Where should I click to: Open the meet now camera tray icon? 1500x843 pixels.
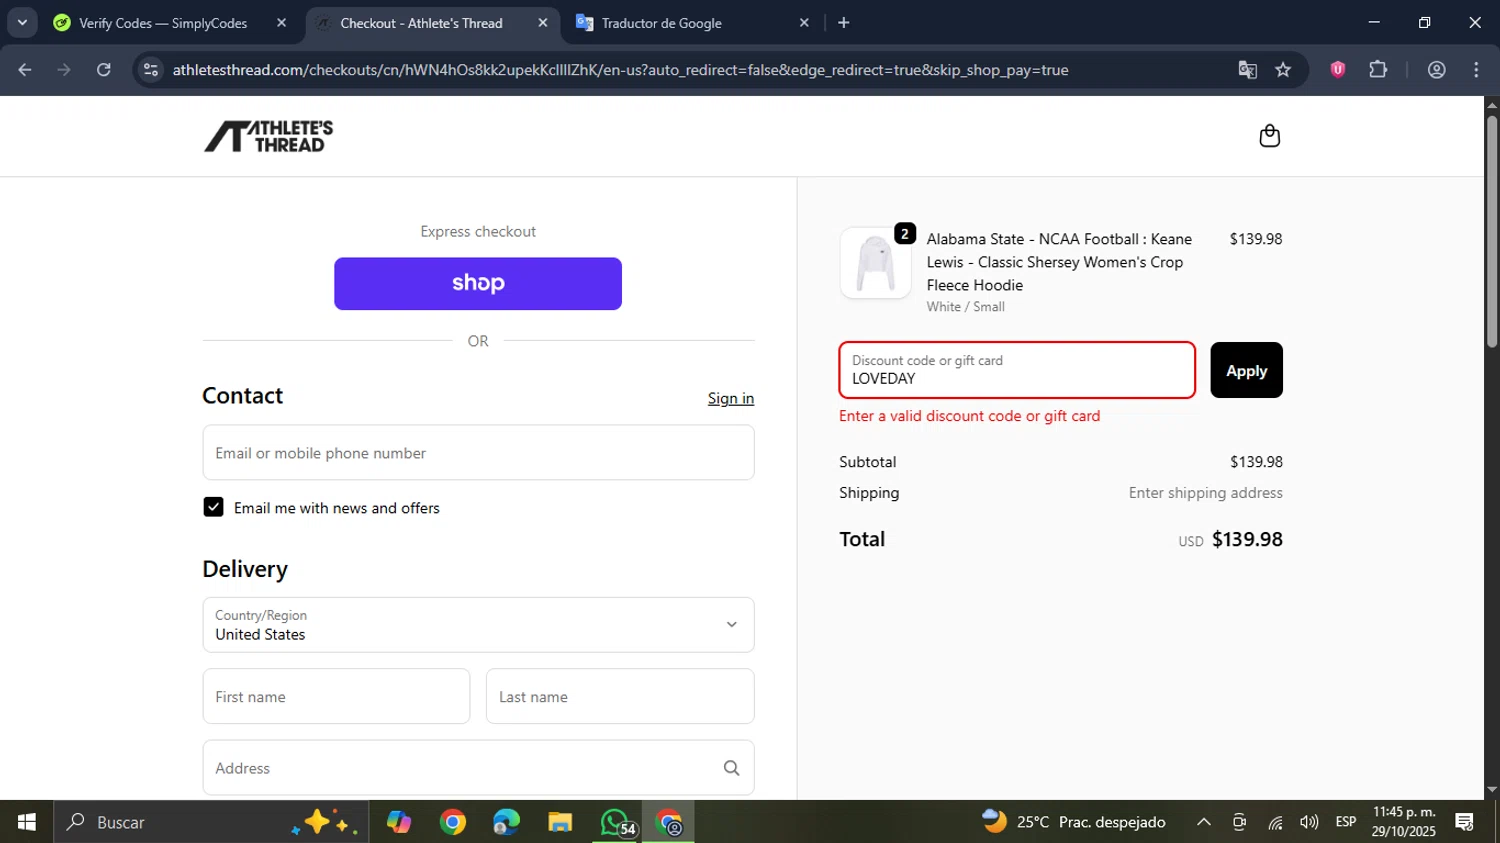pyautogui.click(x=1239, y=822)
